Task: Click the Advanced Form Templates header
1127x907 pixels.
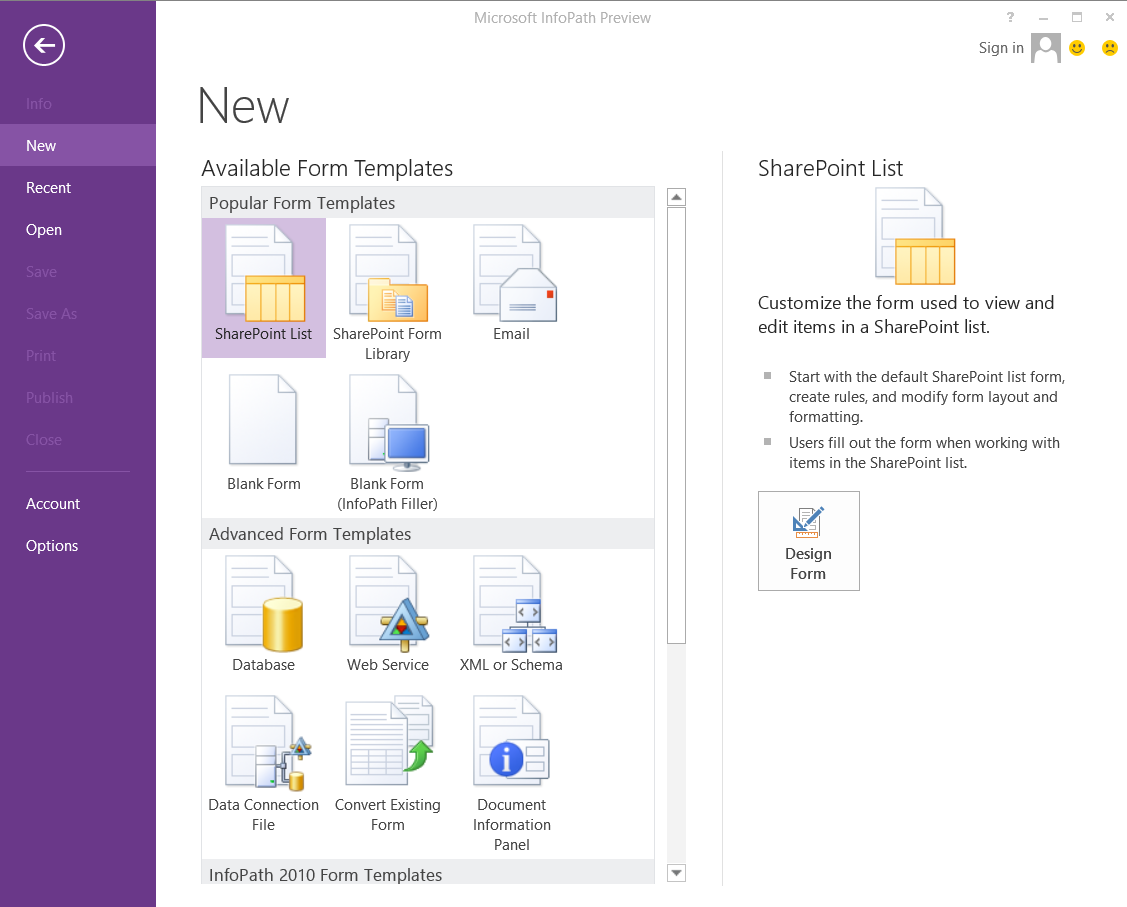Action: 428,534
